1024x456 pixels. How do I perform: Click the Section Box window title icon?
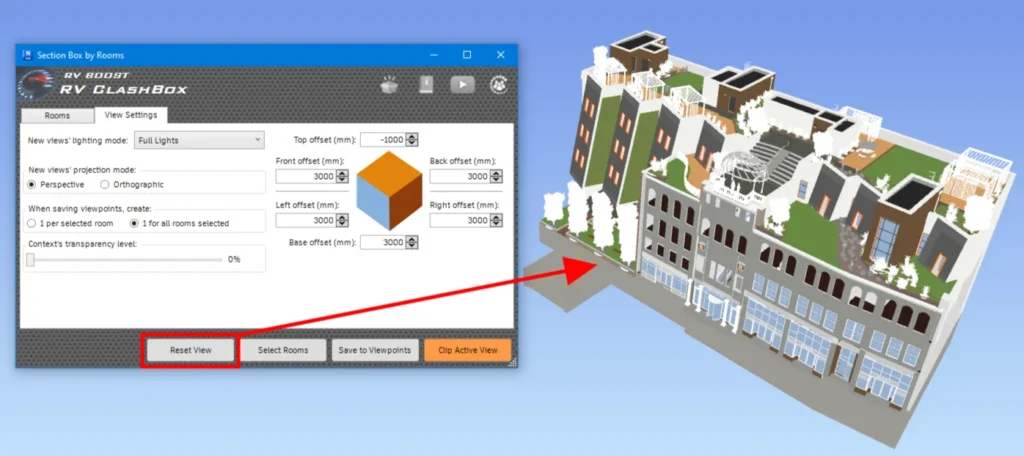coord(26,55)
